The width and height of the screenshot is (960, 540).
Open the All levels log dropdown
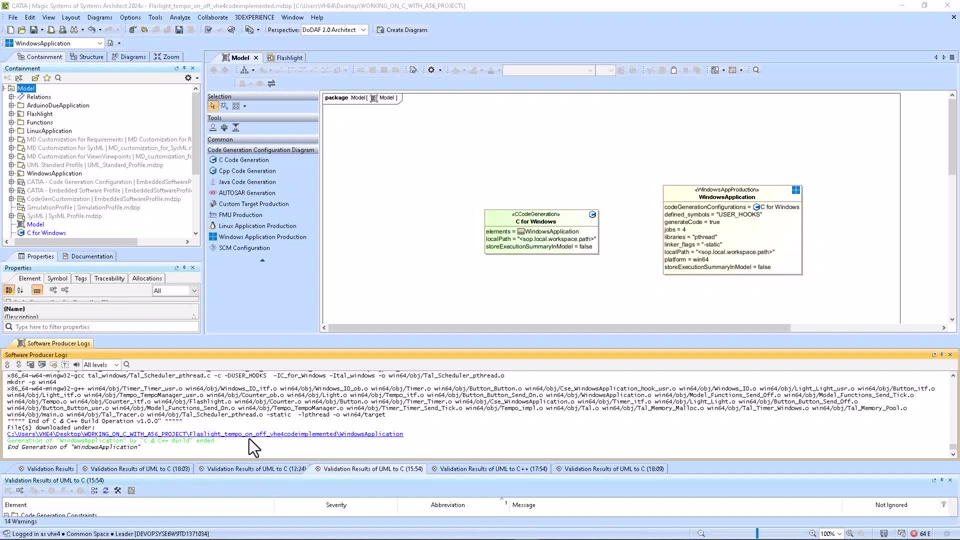pyautogui.click(x=101, y=365)
